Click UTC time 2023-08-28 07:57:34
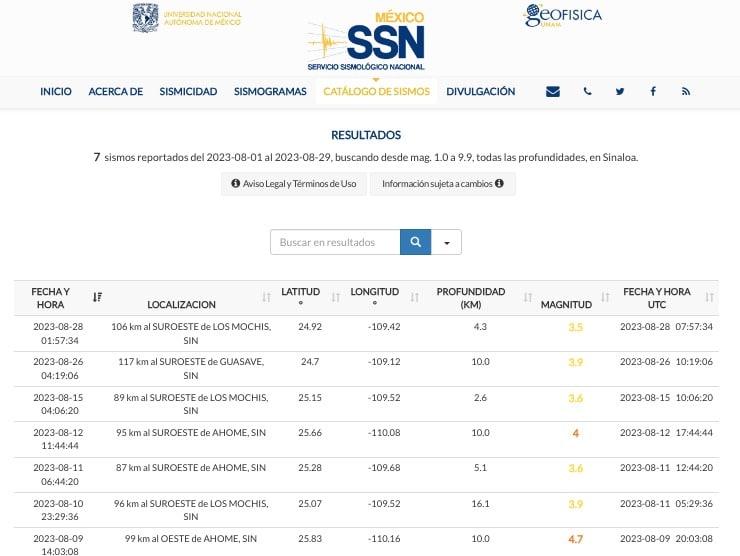The width and height of the screenshot is (740, 556). tap(666, 327)
